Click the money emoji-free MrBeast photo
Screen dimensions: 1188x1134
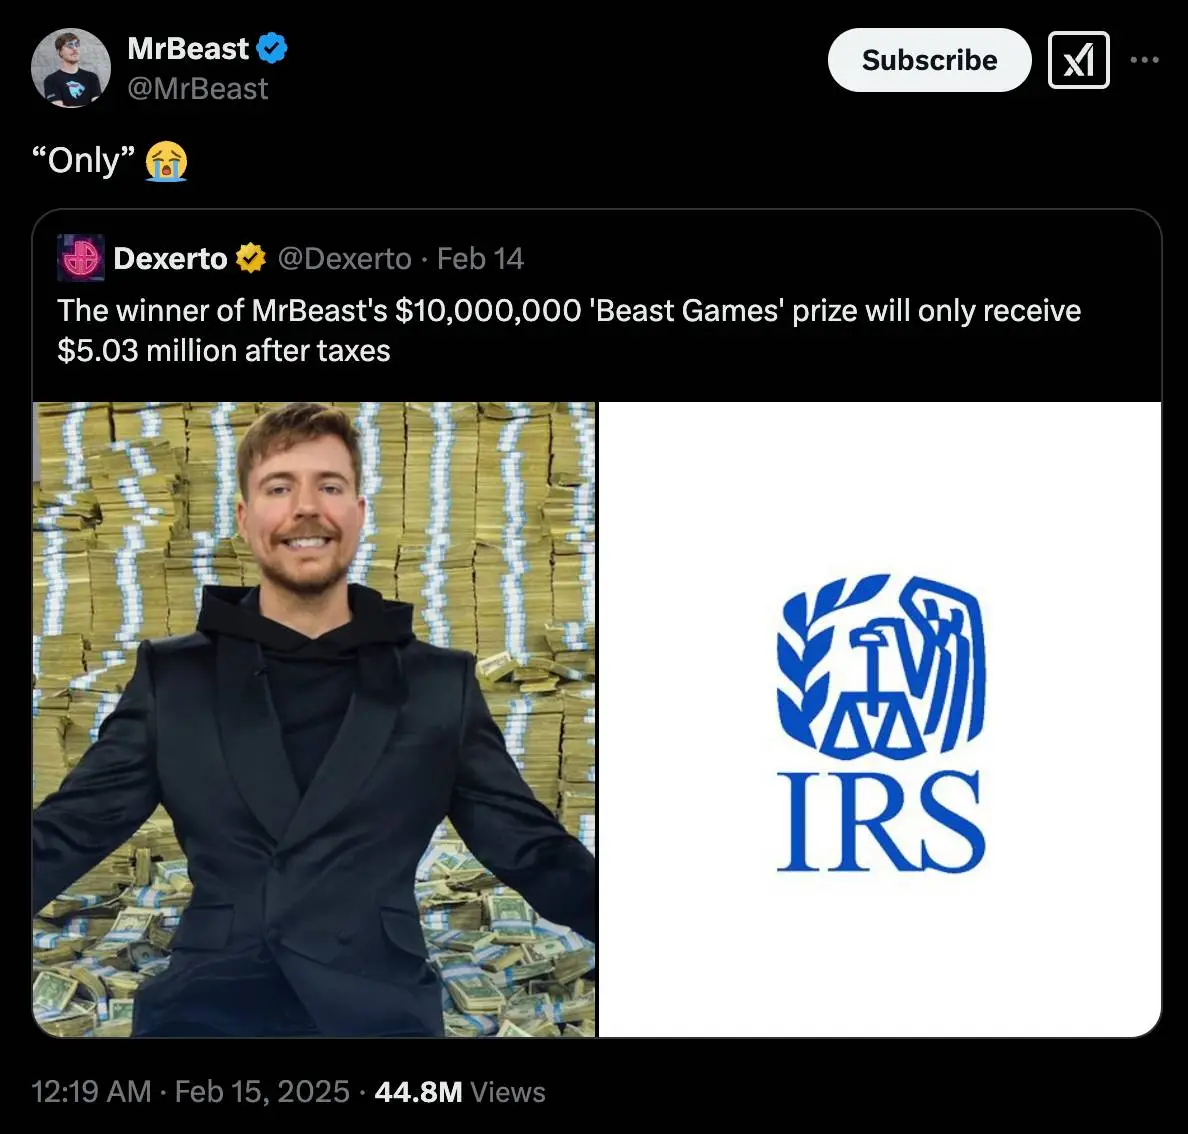click(x=314, y=718)
